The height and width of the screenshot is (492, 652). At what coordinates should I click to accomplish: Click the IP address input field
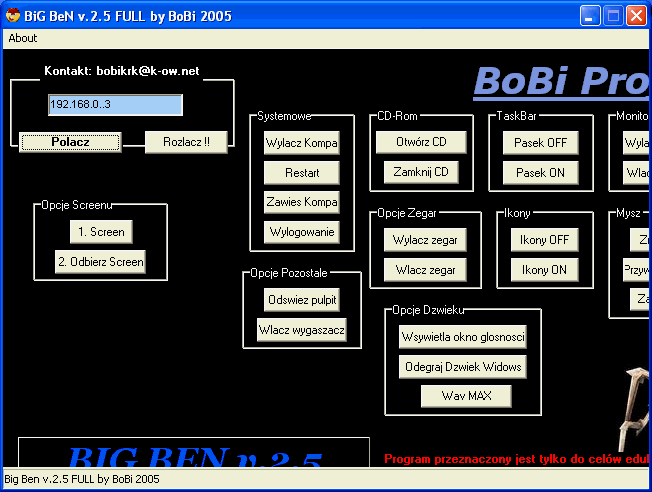pyautogui.click(x=115, y=105)
